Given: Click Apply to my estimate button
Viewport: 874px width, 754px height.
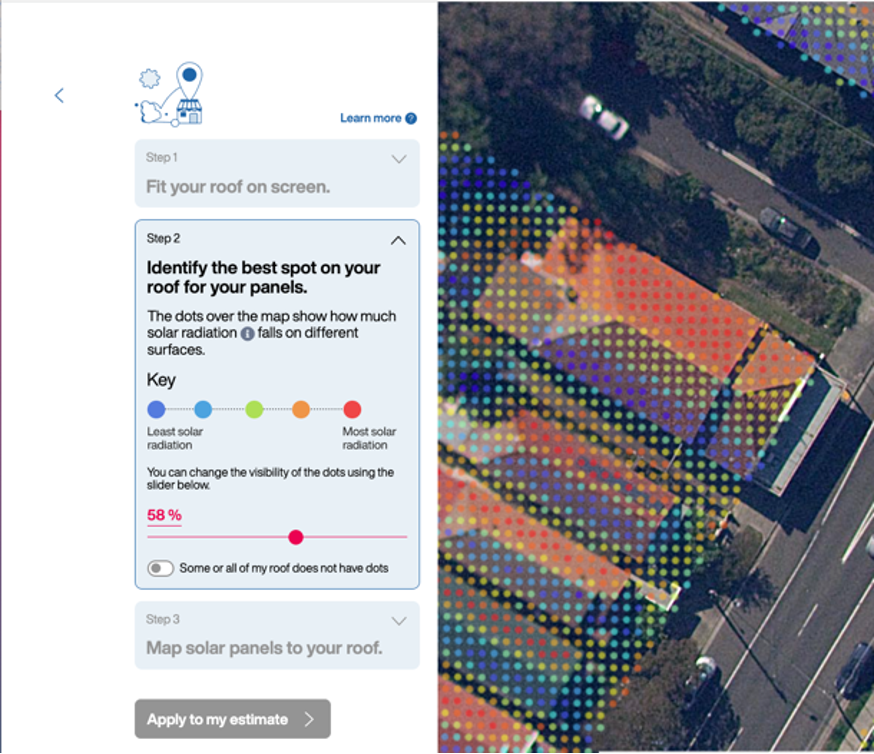Looking at the screenshot, I should pyautogui.click(x=232, y=719).
